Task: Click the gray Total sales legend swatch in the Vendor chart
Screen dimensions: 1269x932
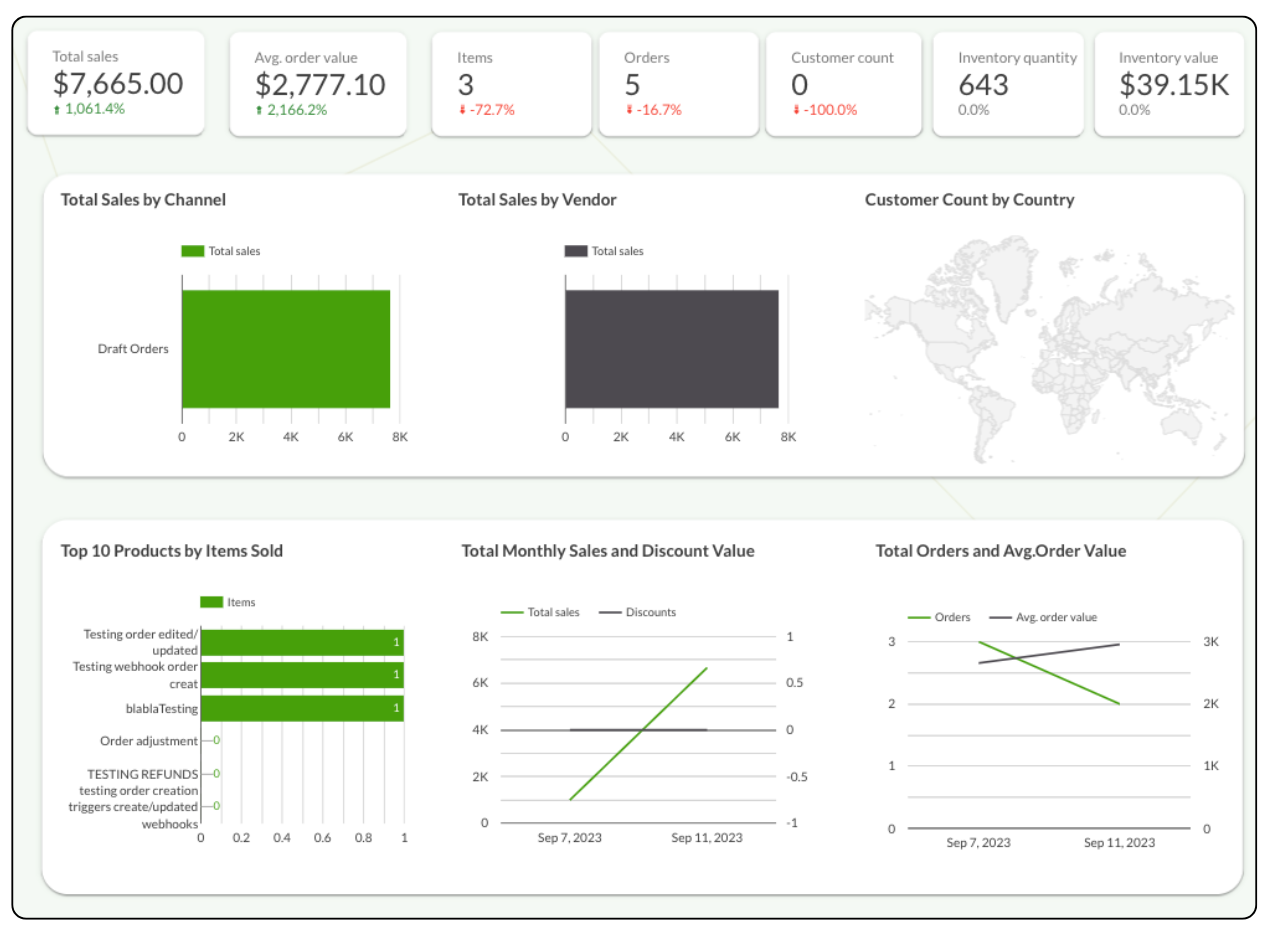Action: (x=576, y=251)
